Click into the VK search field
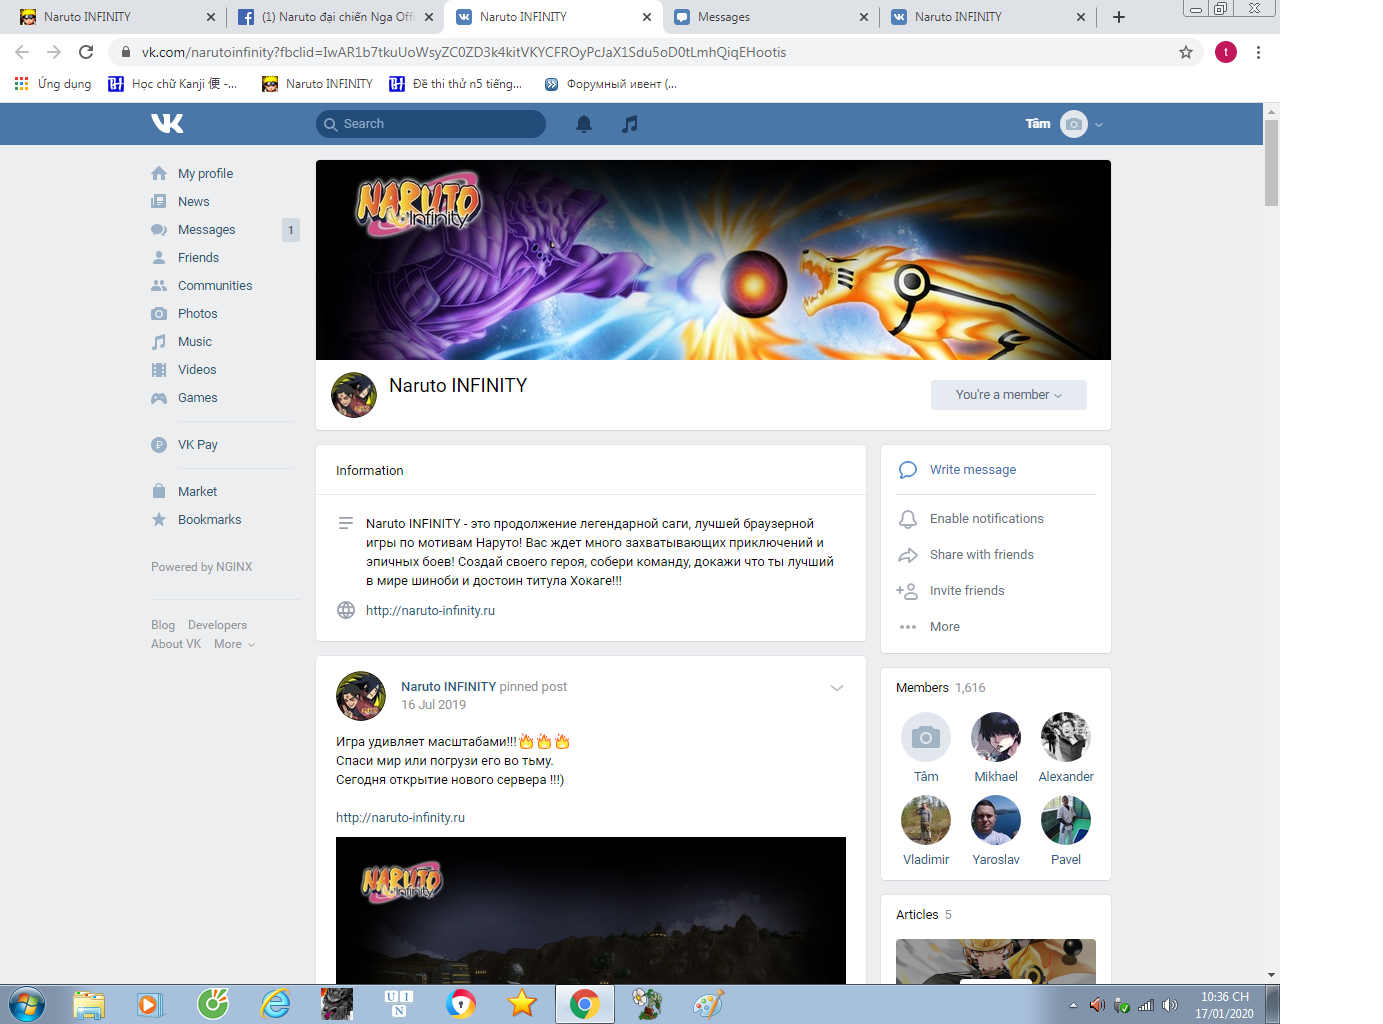Screen dimensions: 1383x1024 click(431, 124)
